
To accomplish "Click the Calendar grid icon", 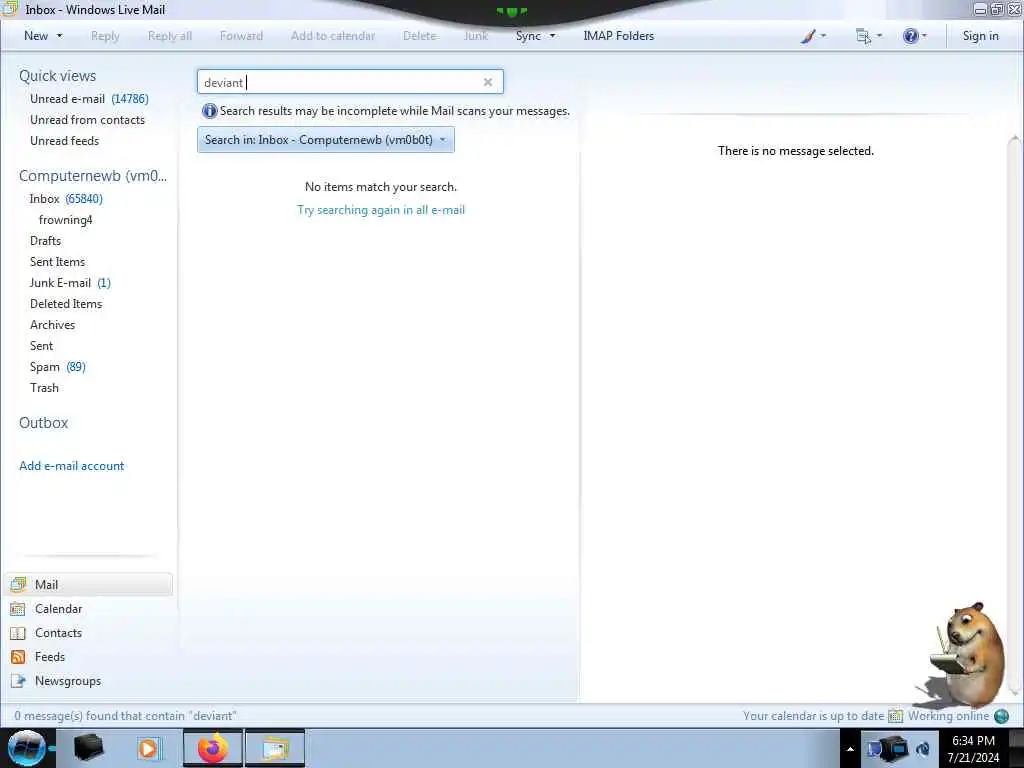I will tap(18, 609).
